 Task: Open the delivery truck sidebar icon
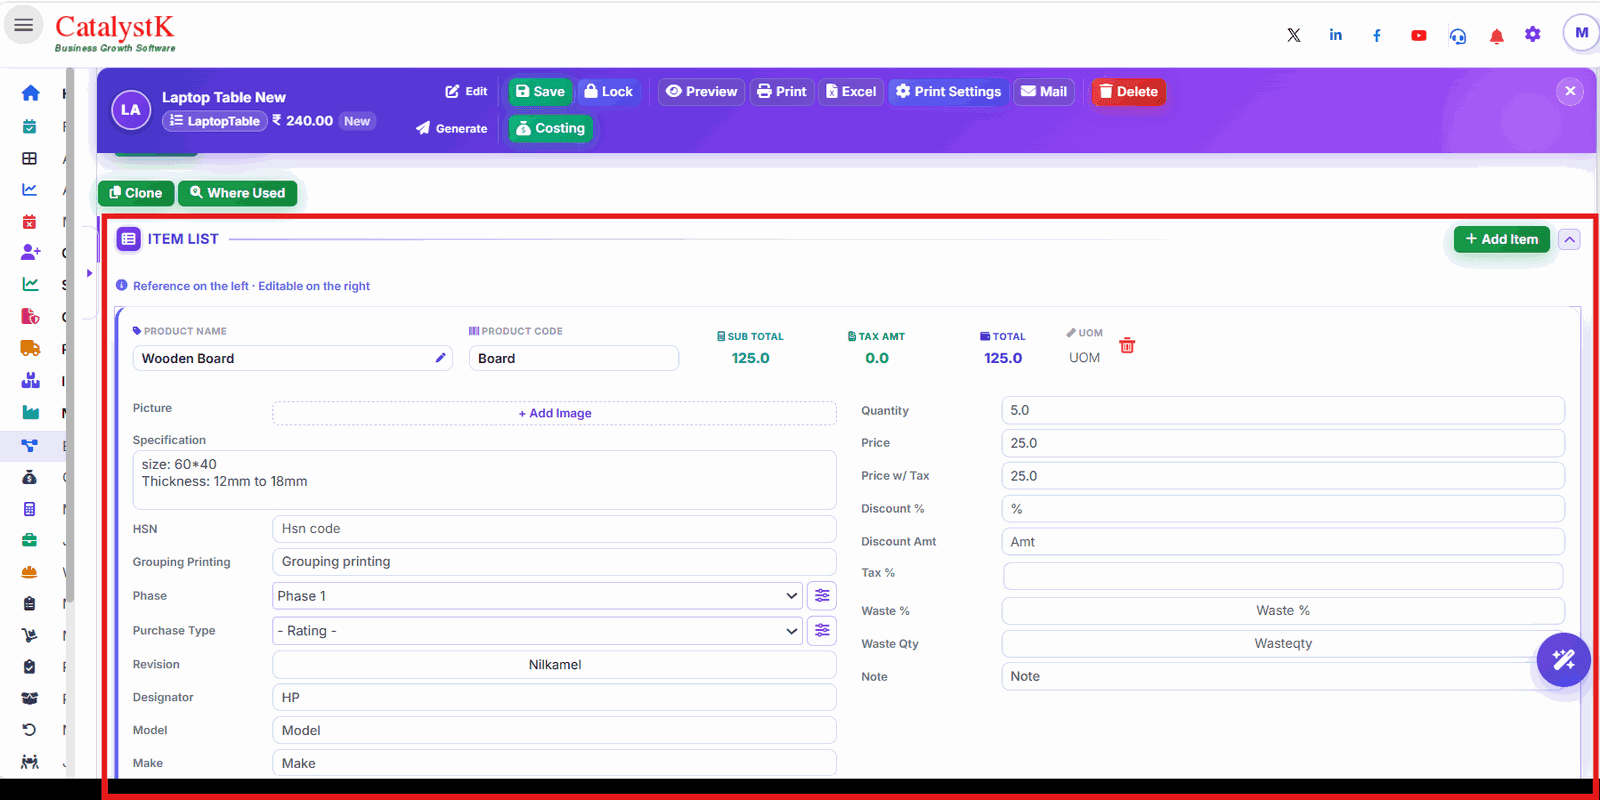click(30, 348)
